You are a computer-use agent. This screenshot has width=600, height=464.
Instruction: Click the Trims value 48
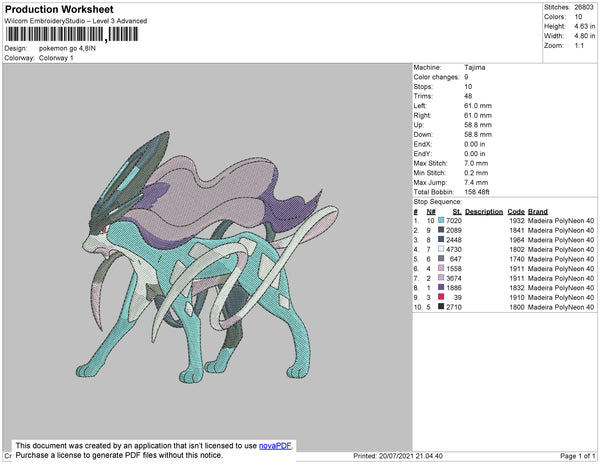(x=468, y=96)
